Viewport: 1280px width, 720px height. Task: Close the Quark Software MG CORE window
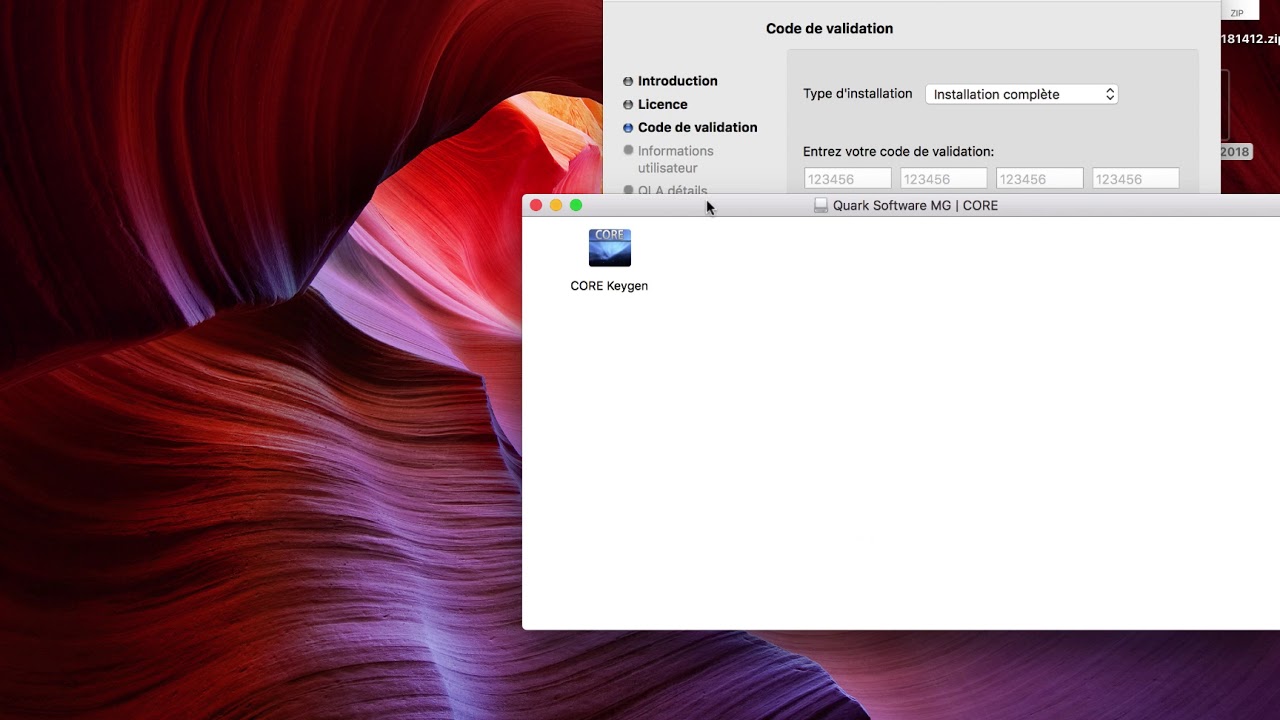click(536, 205)
